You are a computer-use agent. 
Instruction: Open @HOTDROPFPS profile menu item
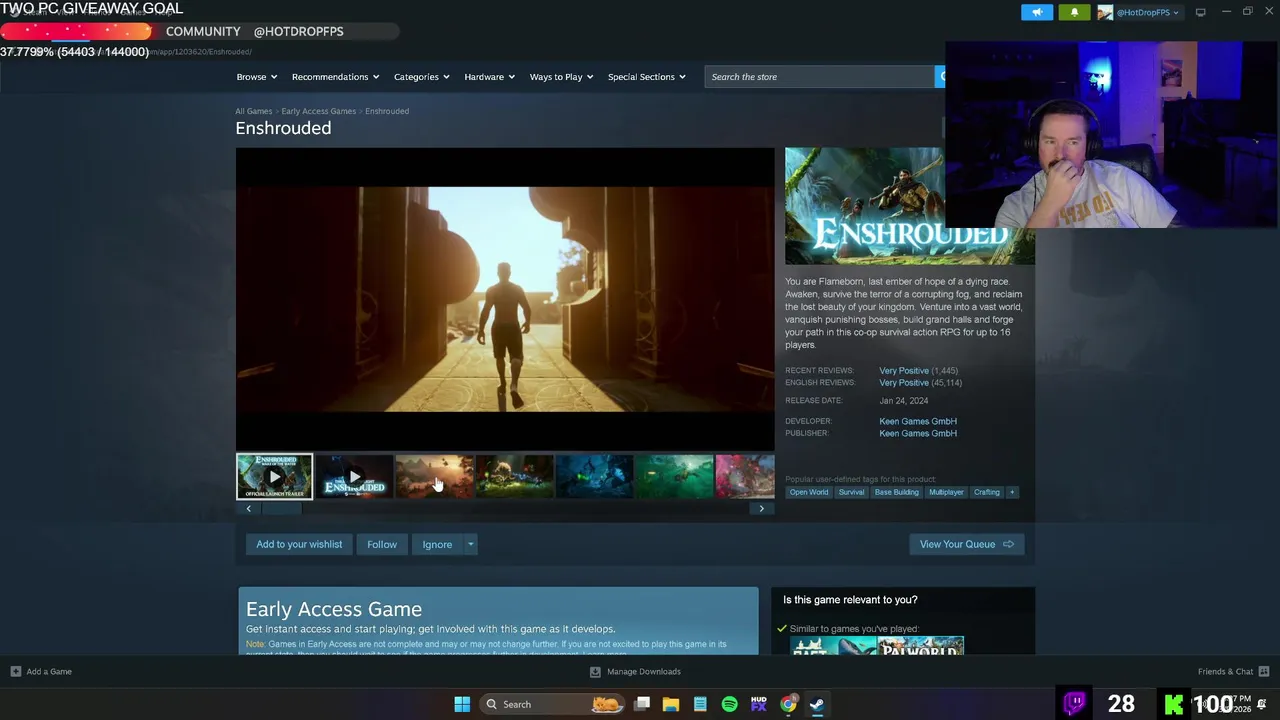coord(298,31)
